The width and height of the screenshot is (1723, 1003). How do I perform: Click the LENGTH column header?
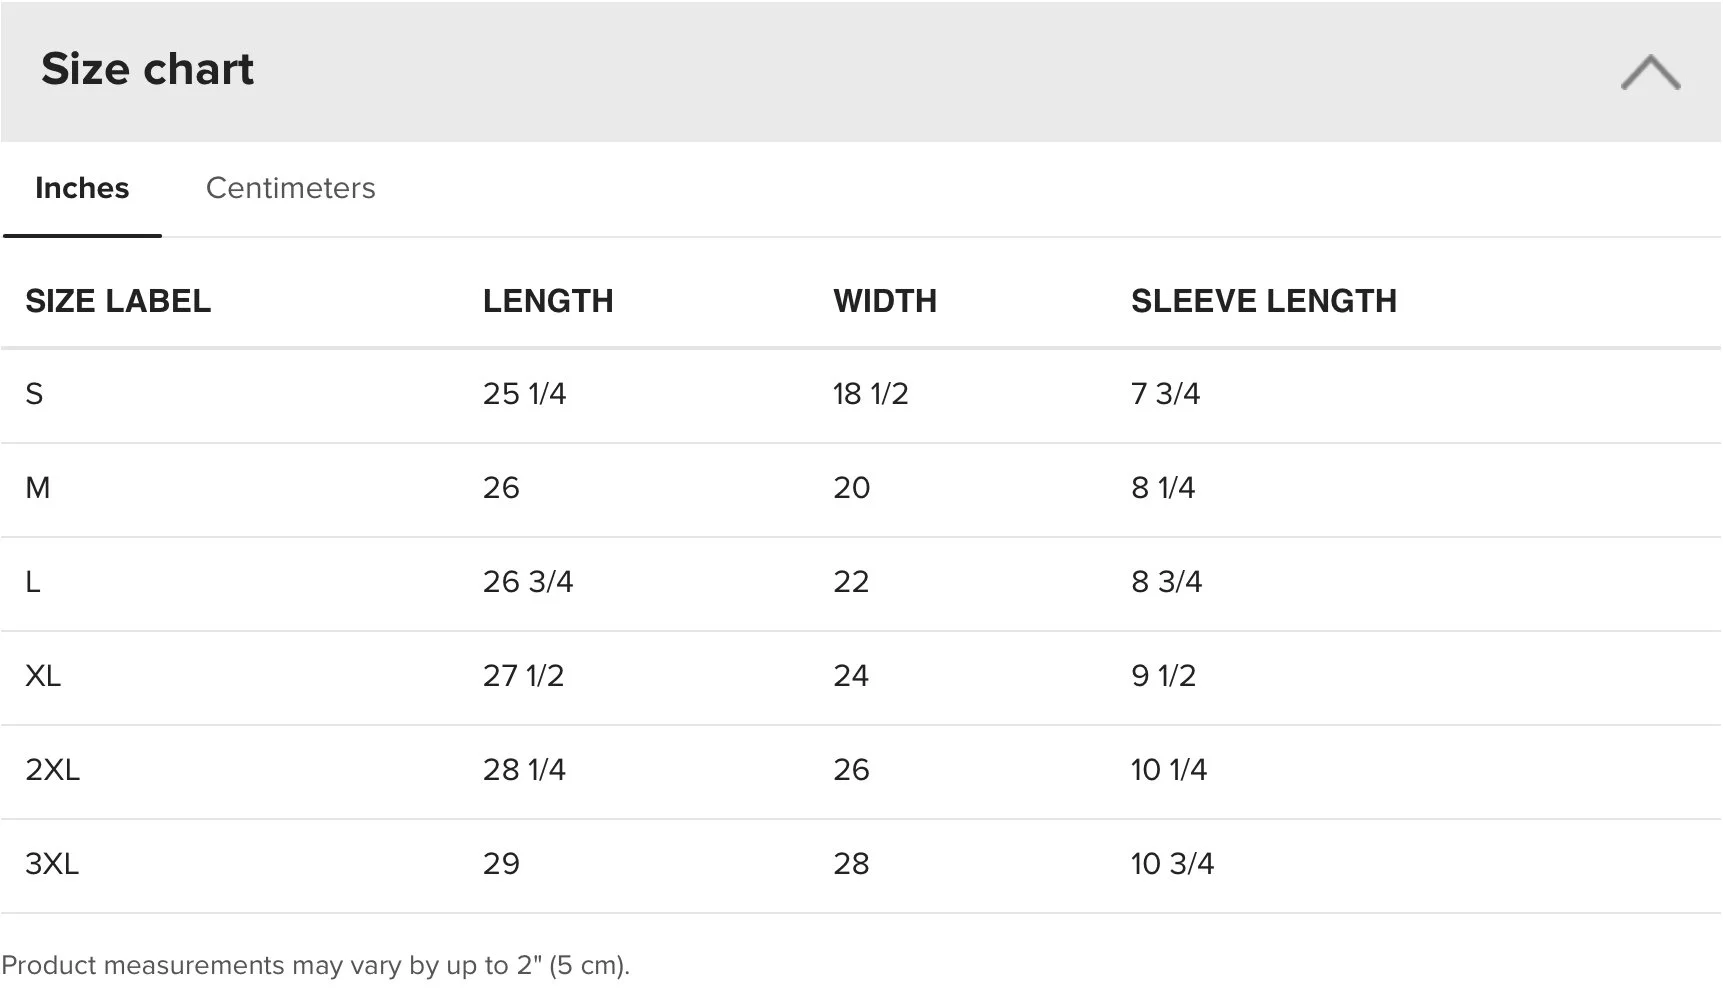pyautogui.click(x=547, y=301)
